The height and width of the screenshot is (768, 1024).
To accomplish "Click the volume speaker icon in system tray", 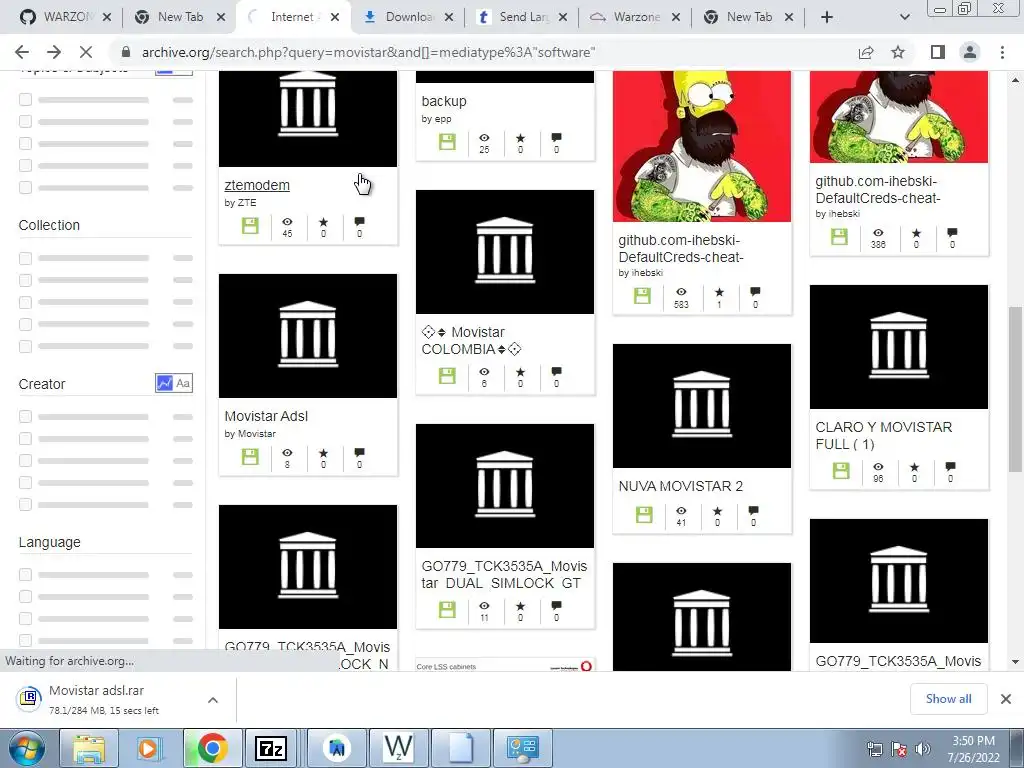I will tap(923, 749).
